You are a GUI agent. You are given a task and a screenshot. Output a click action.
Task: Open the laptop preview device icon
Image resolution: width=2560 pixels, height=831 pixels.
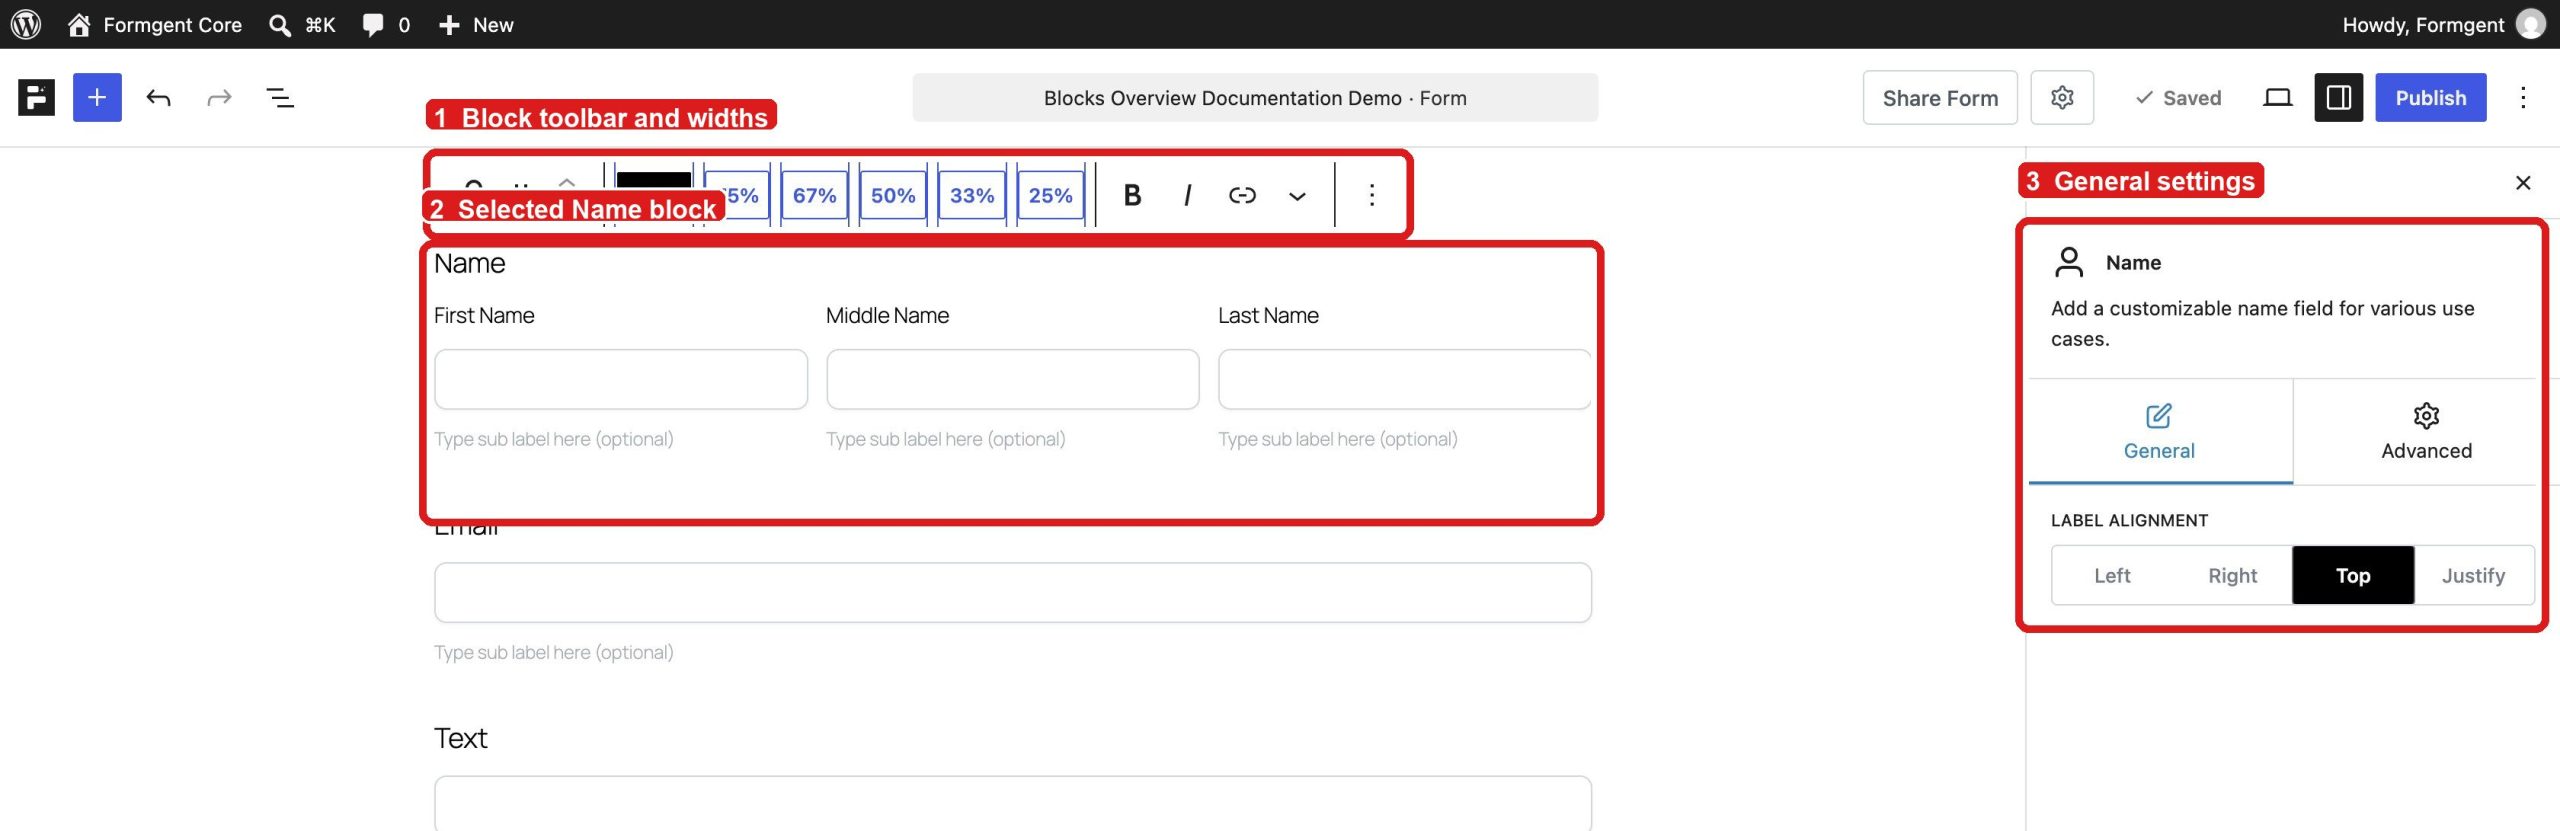point(2278,97)
